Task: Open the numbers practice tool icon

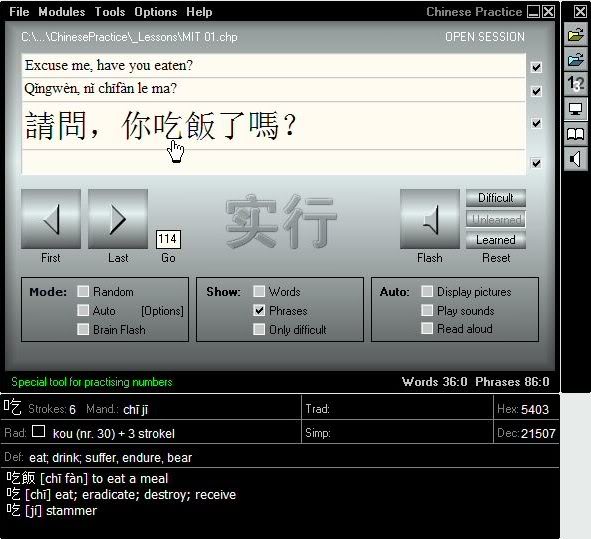Action: click(576, 84)
